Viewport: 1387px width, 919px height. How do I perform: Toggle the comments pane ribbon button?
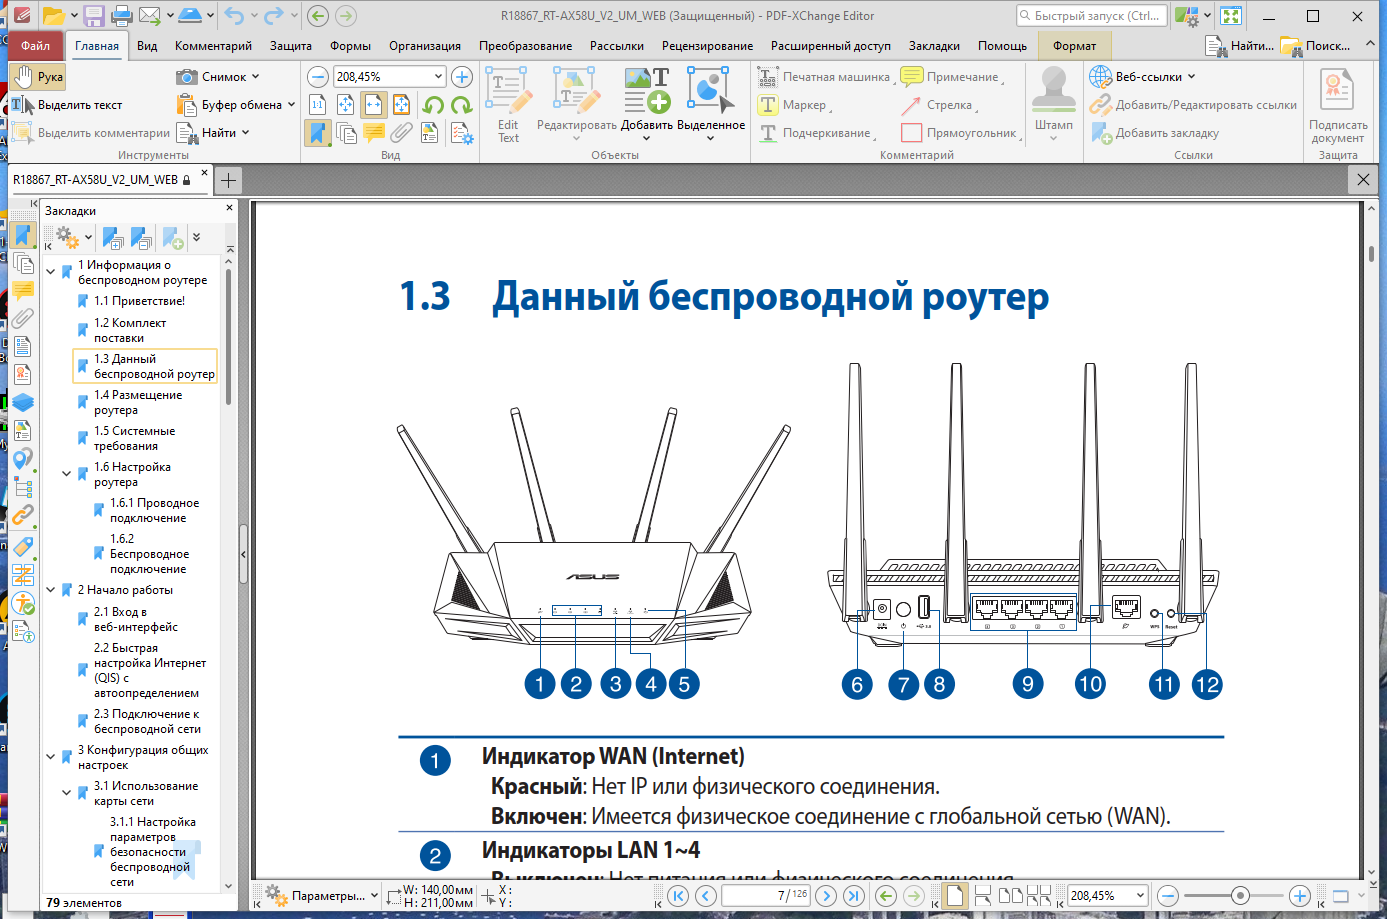click(374, 133)
